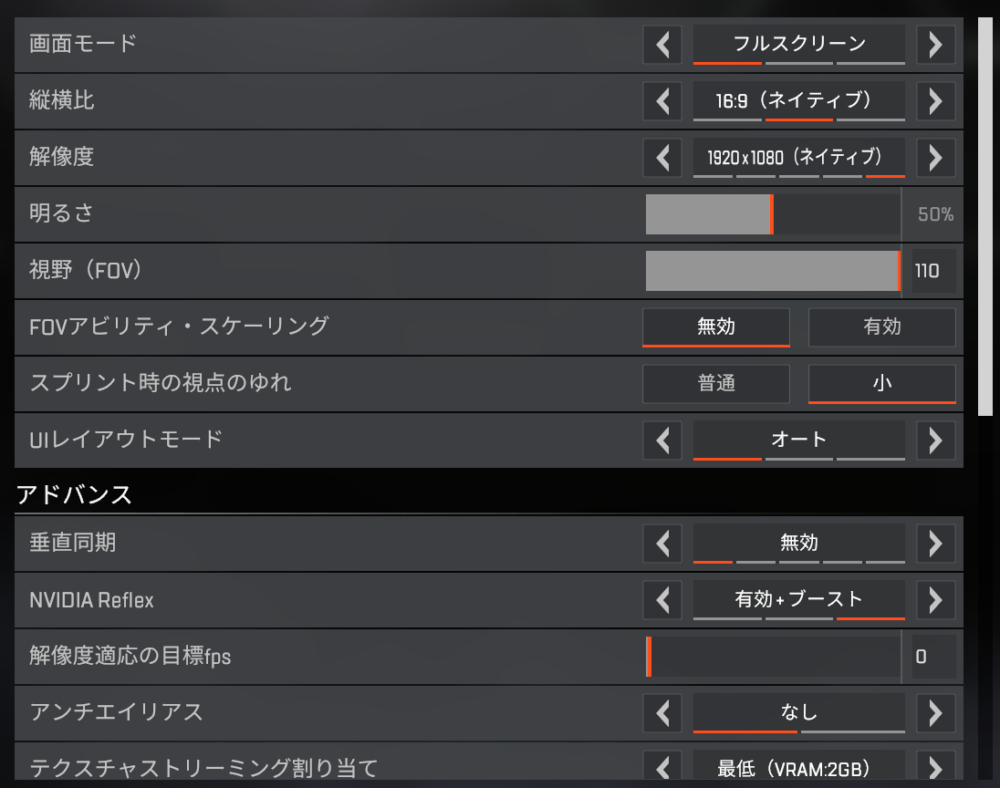Click the left arrow for 解像度
Screen dimensions: 1000x788
point(662,157)
